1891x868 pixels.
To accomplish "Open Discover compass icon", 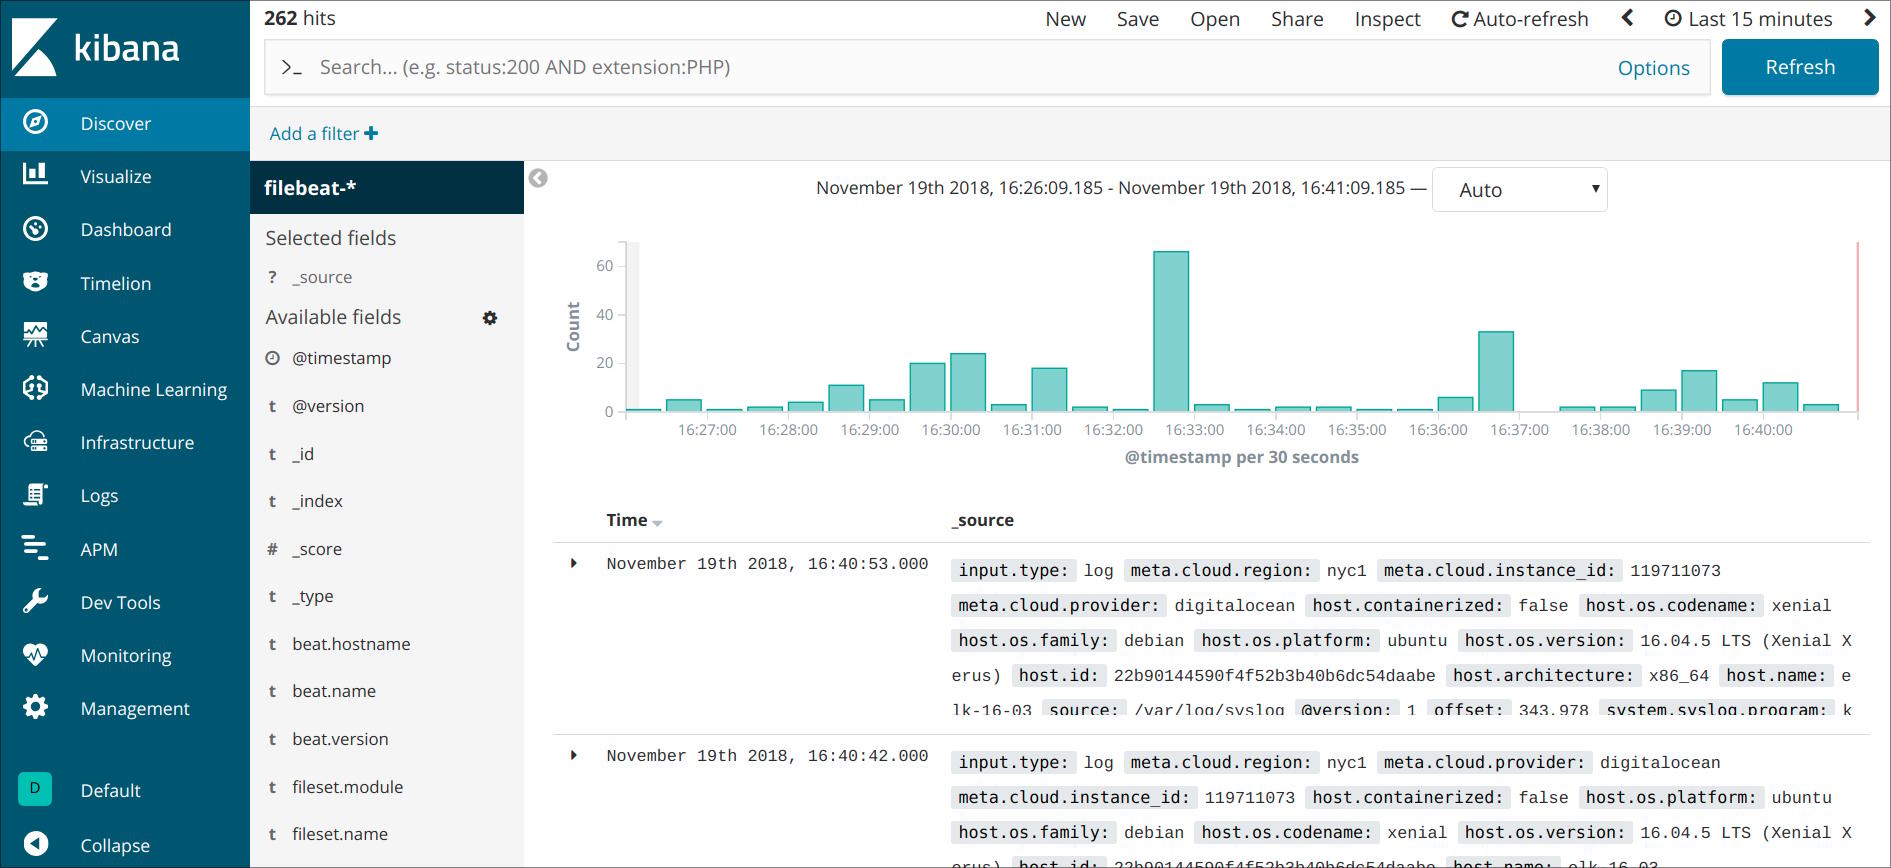I will 35,123.
